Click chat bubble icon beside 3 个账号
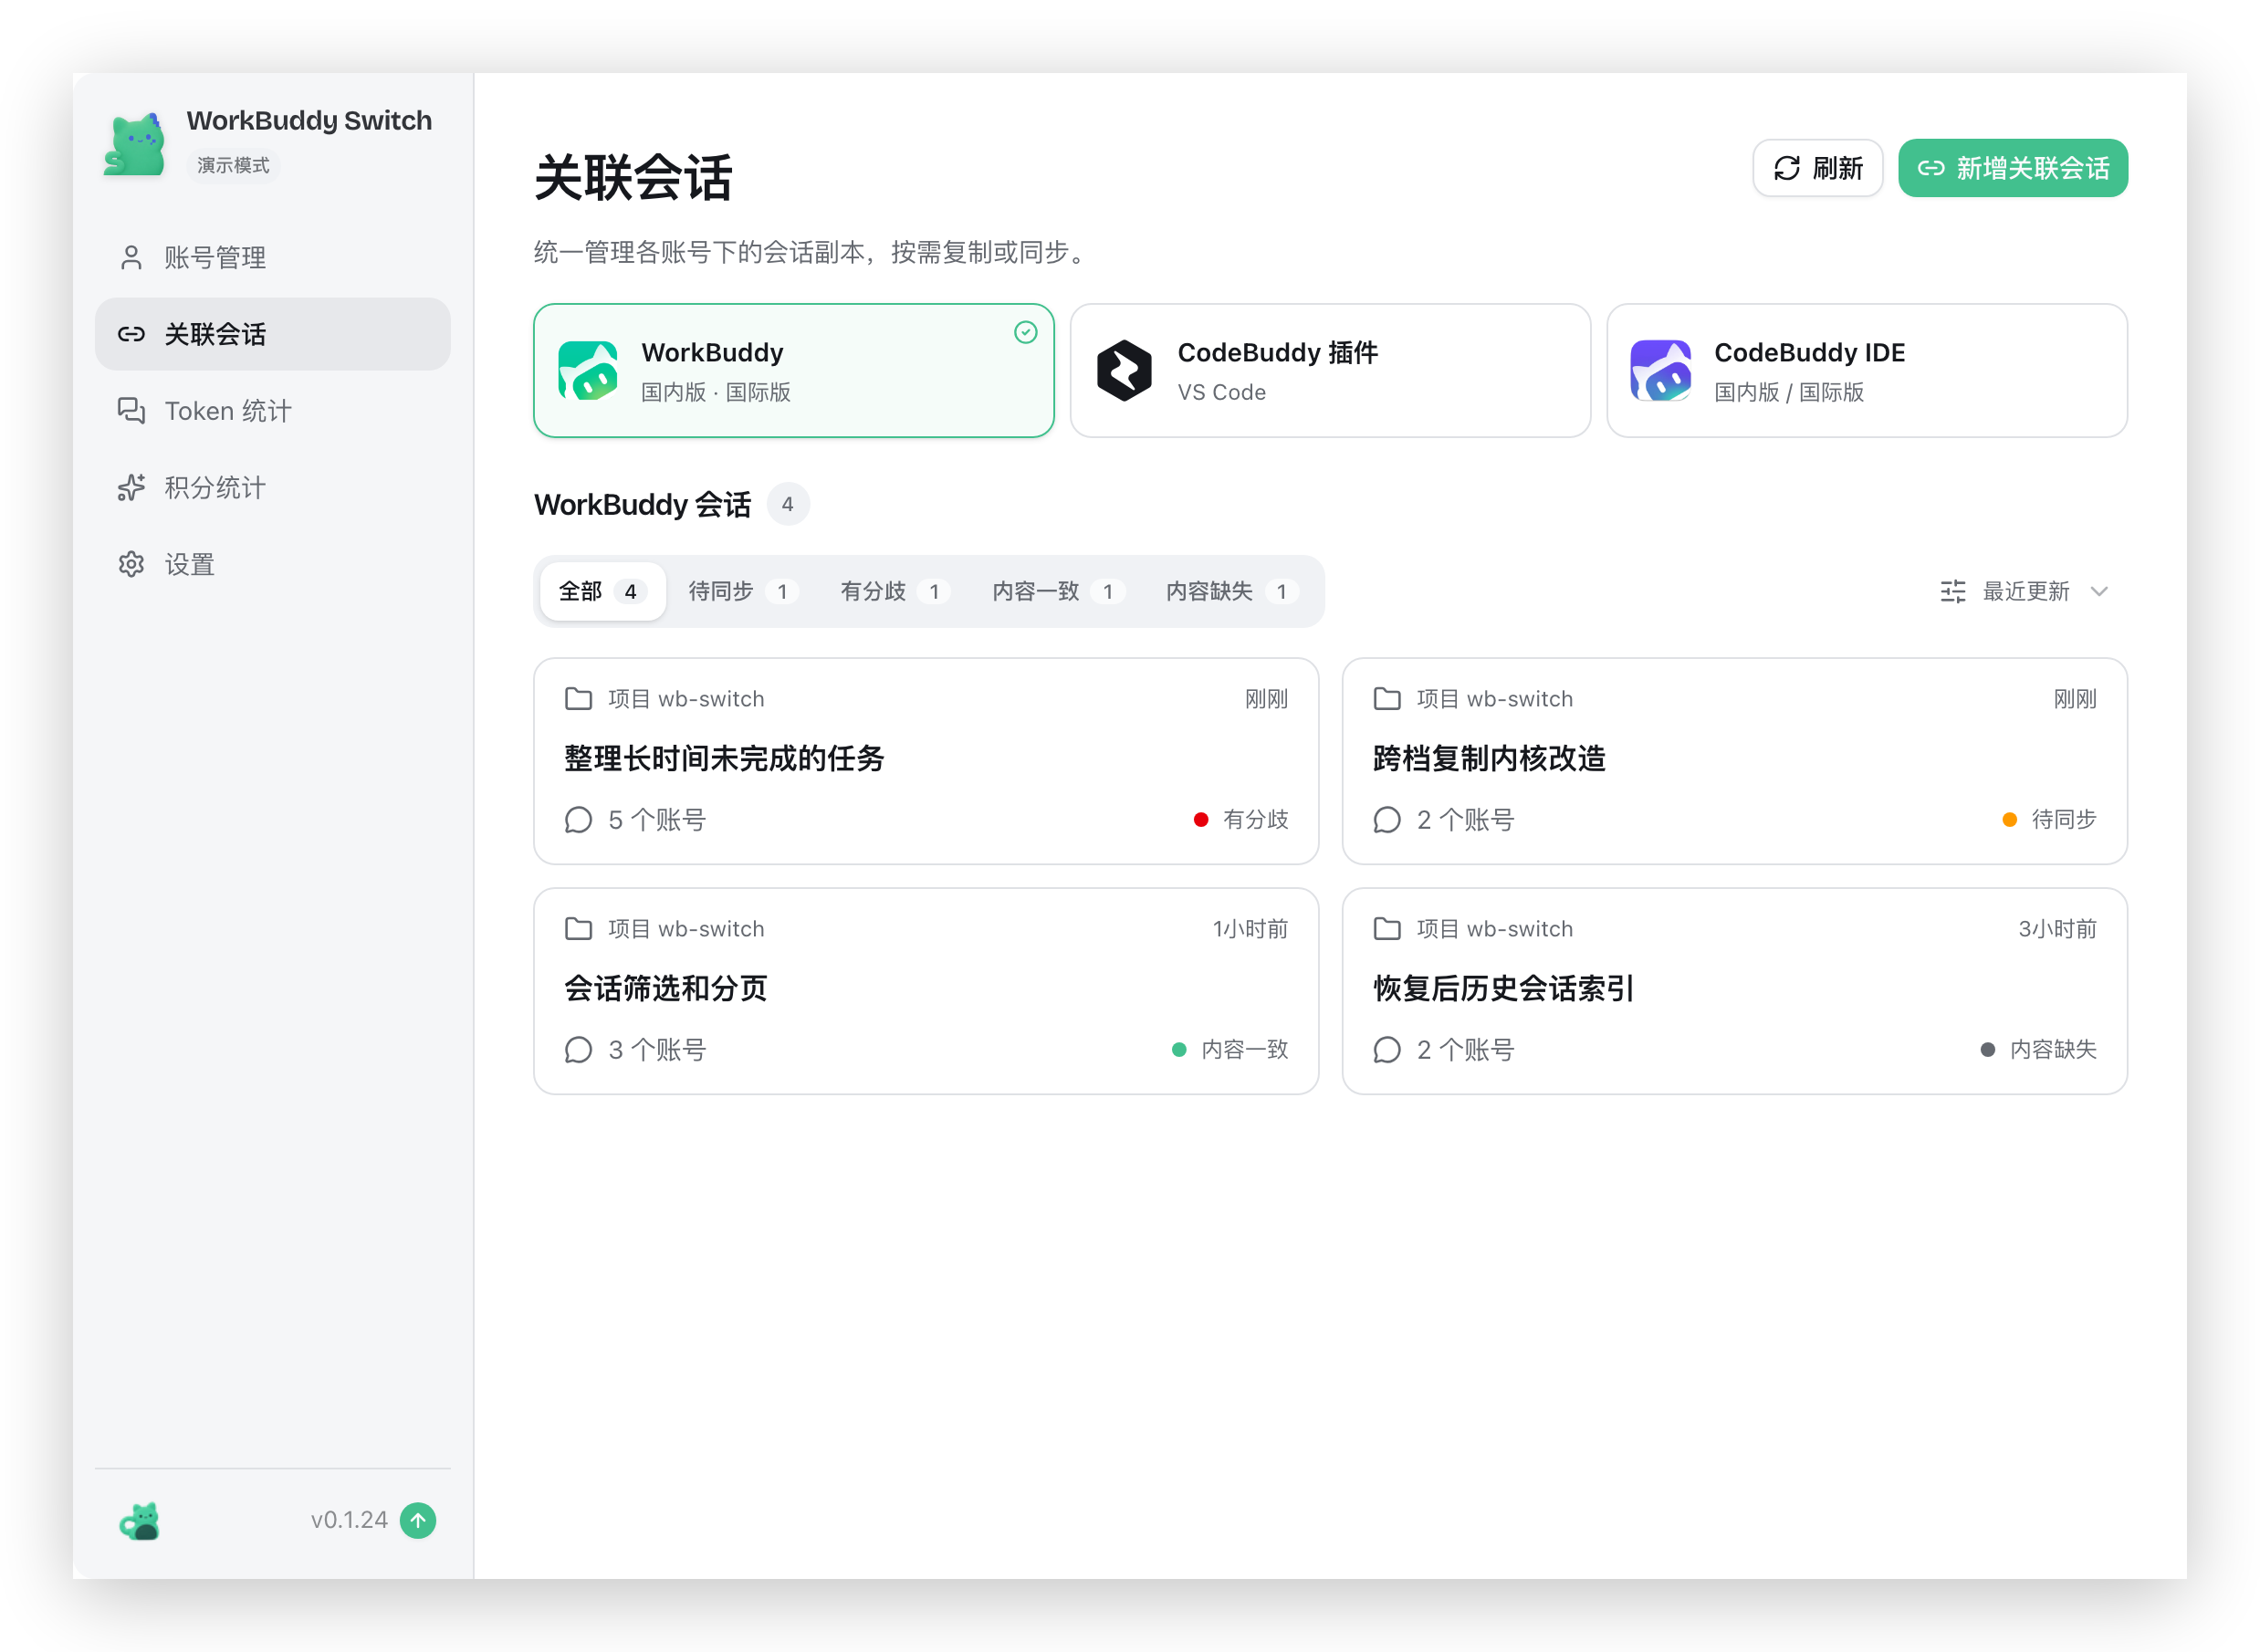This screenshot has height=1652, width=2260. 579,1050
